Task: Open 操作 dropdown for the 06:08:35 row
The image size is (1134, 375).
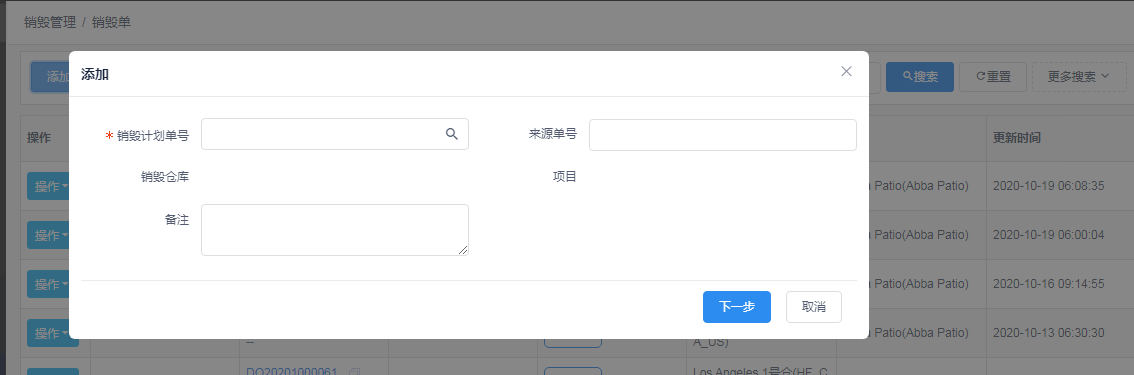Action: (x=48, y=186)
